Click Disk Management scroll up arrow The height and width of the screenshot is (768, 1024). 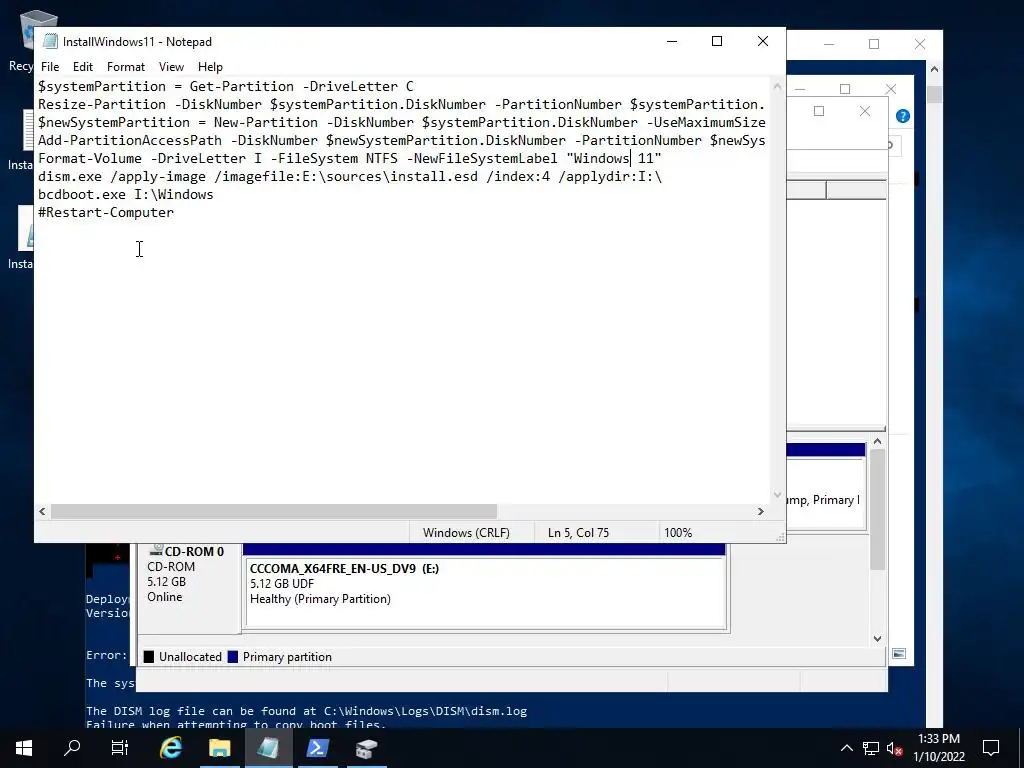(x=878, y=441)
